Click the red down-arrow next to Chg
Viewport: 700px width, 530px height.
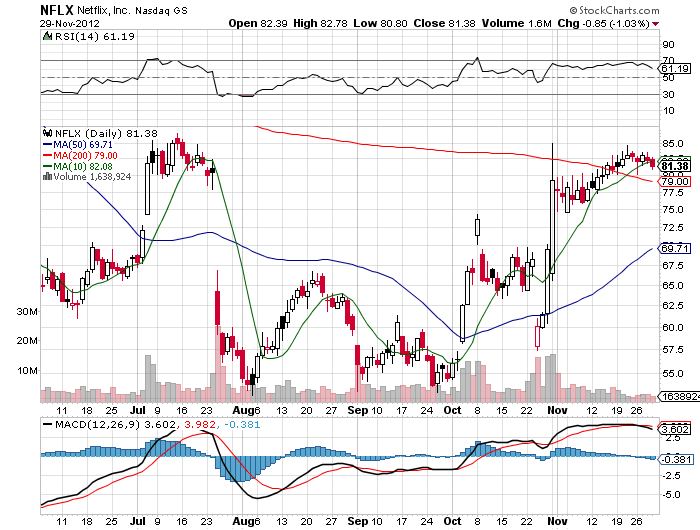coord(655,24)
